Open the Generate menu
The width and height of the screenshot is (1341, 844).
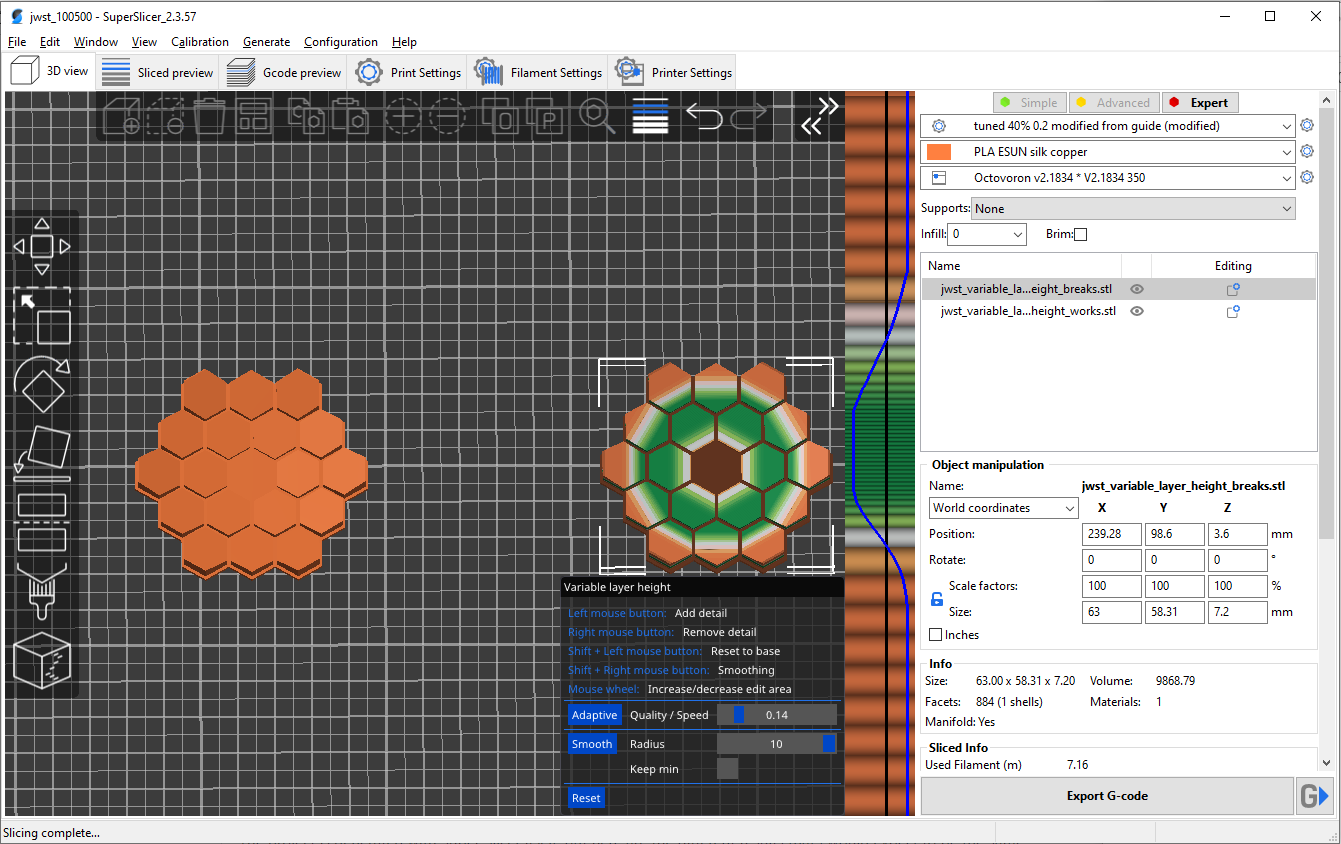(267, 42)
